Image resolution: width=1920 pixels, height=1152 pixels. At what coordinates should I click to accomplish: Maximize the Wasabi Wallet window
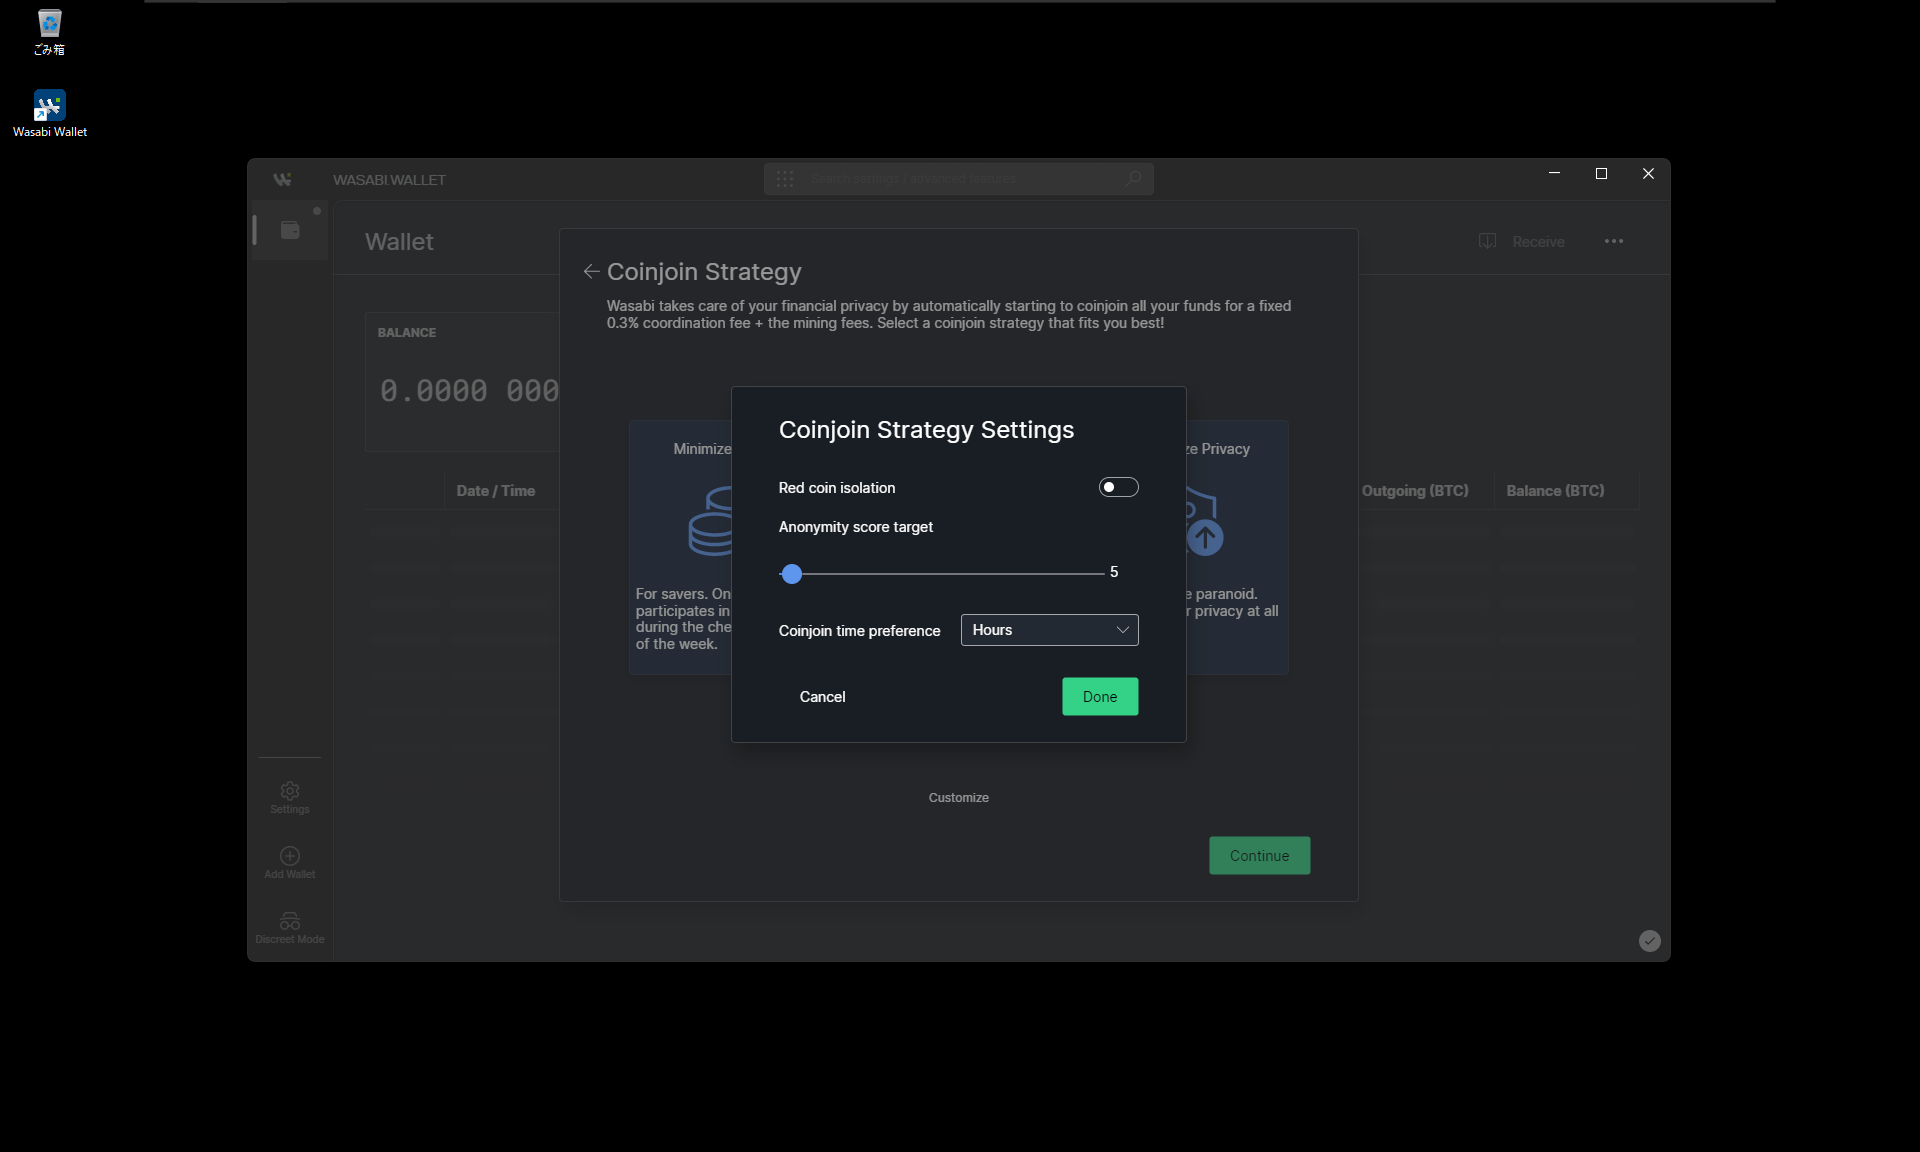point(1601,174)
